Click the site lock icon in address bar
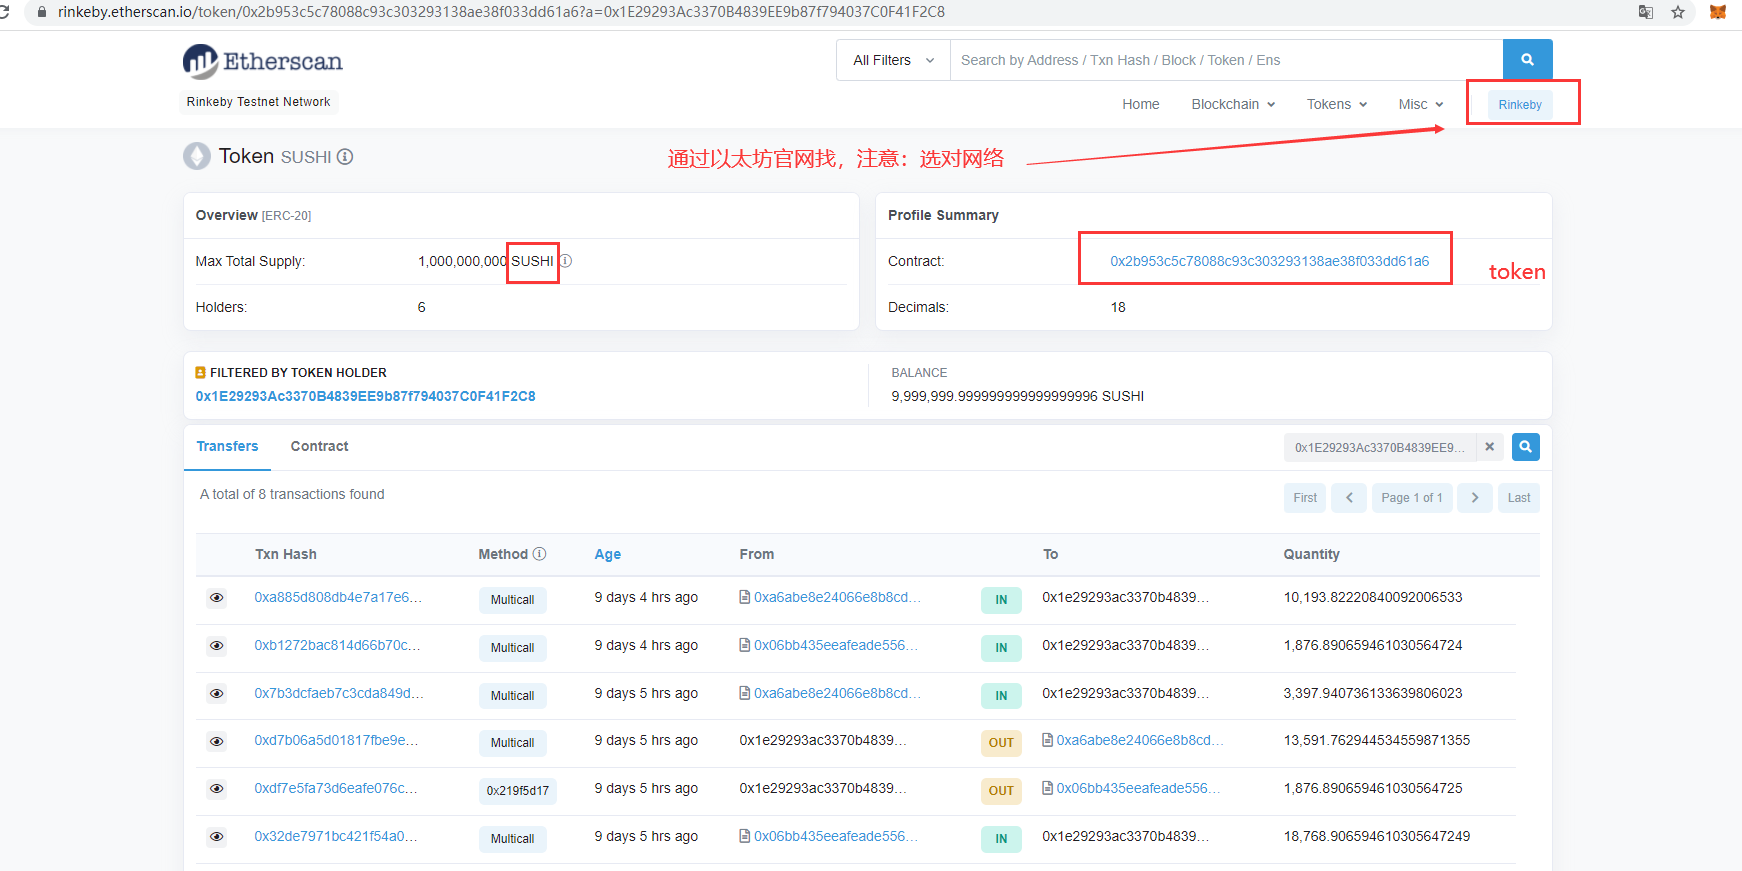 click(42, 12)
